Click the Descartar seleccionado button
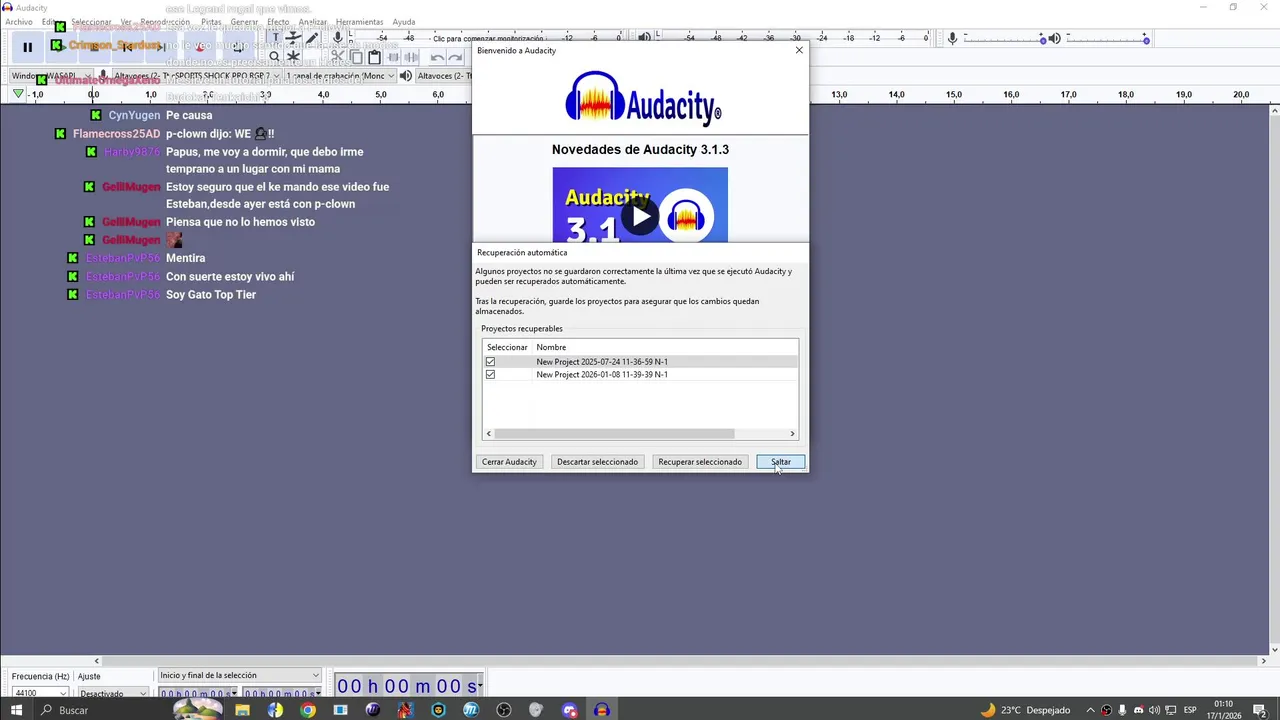Image resolution: width=1280 pixels, height=720 pixels. click(597, 462)
